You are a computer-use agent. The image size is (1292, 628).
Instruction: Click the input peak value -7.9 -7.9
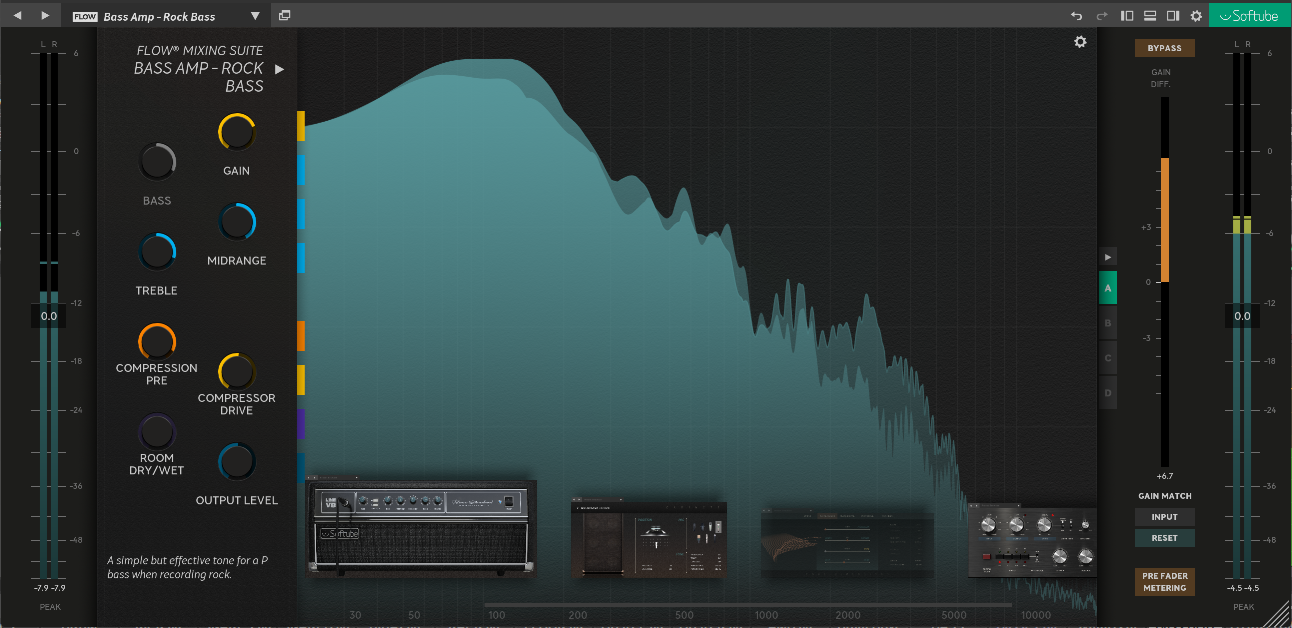click(x=49, y=588)
